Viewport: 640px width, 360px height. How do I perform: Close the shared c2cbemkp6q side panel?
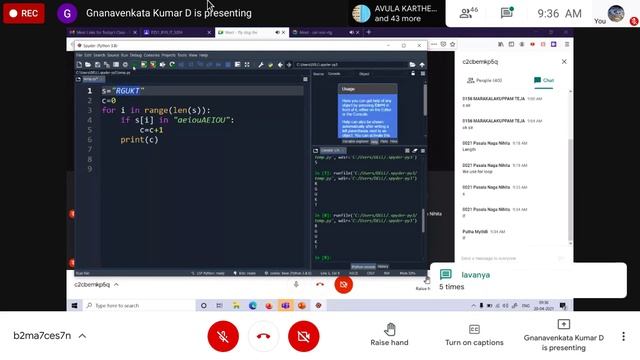tap(564, 62)
